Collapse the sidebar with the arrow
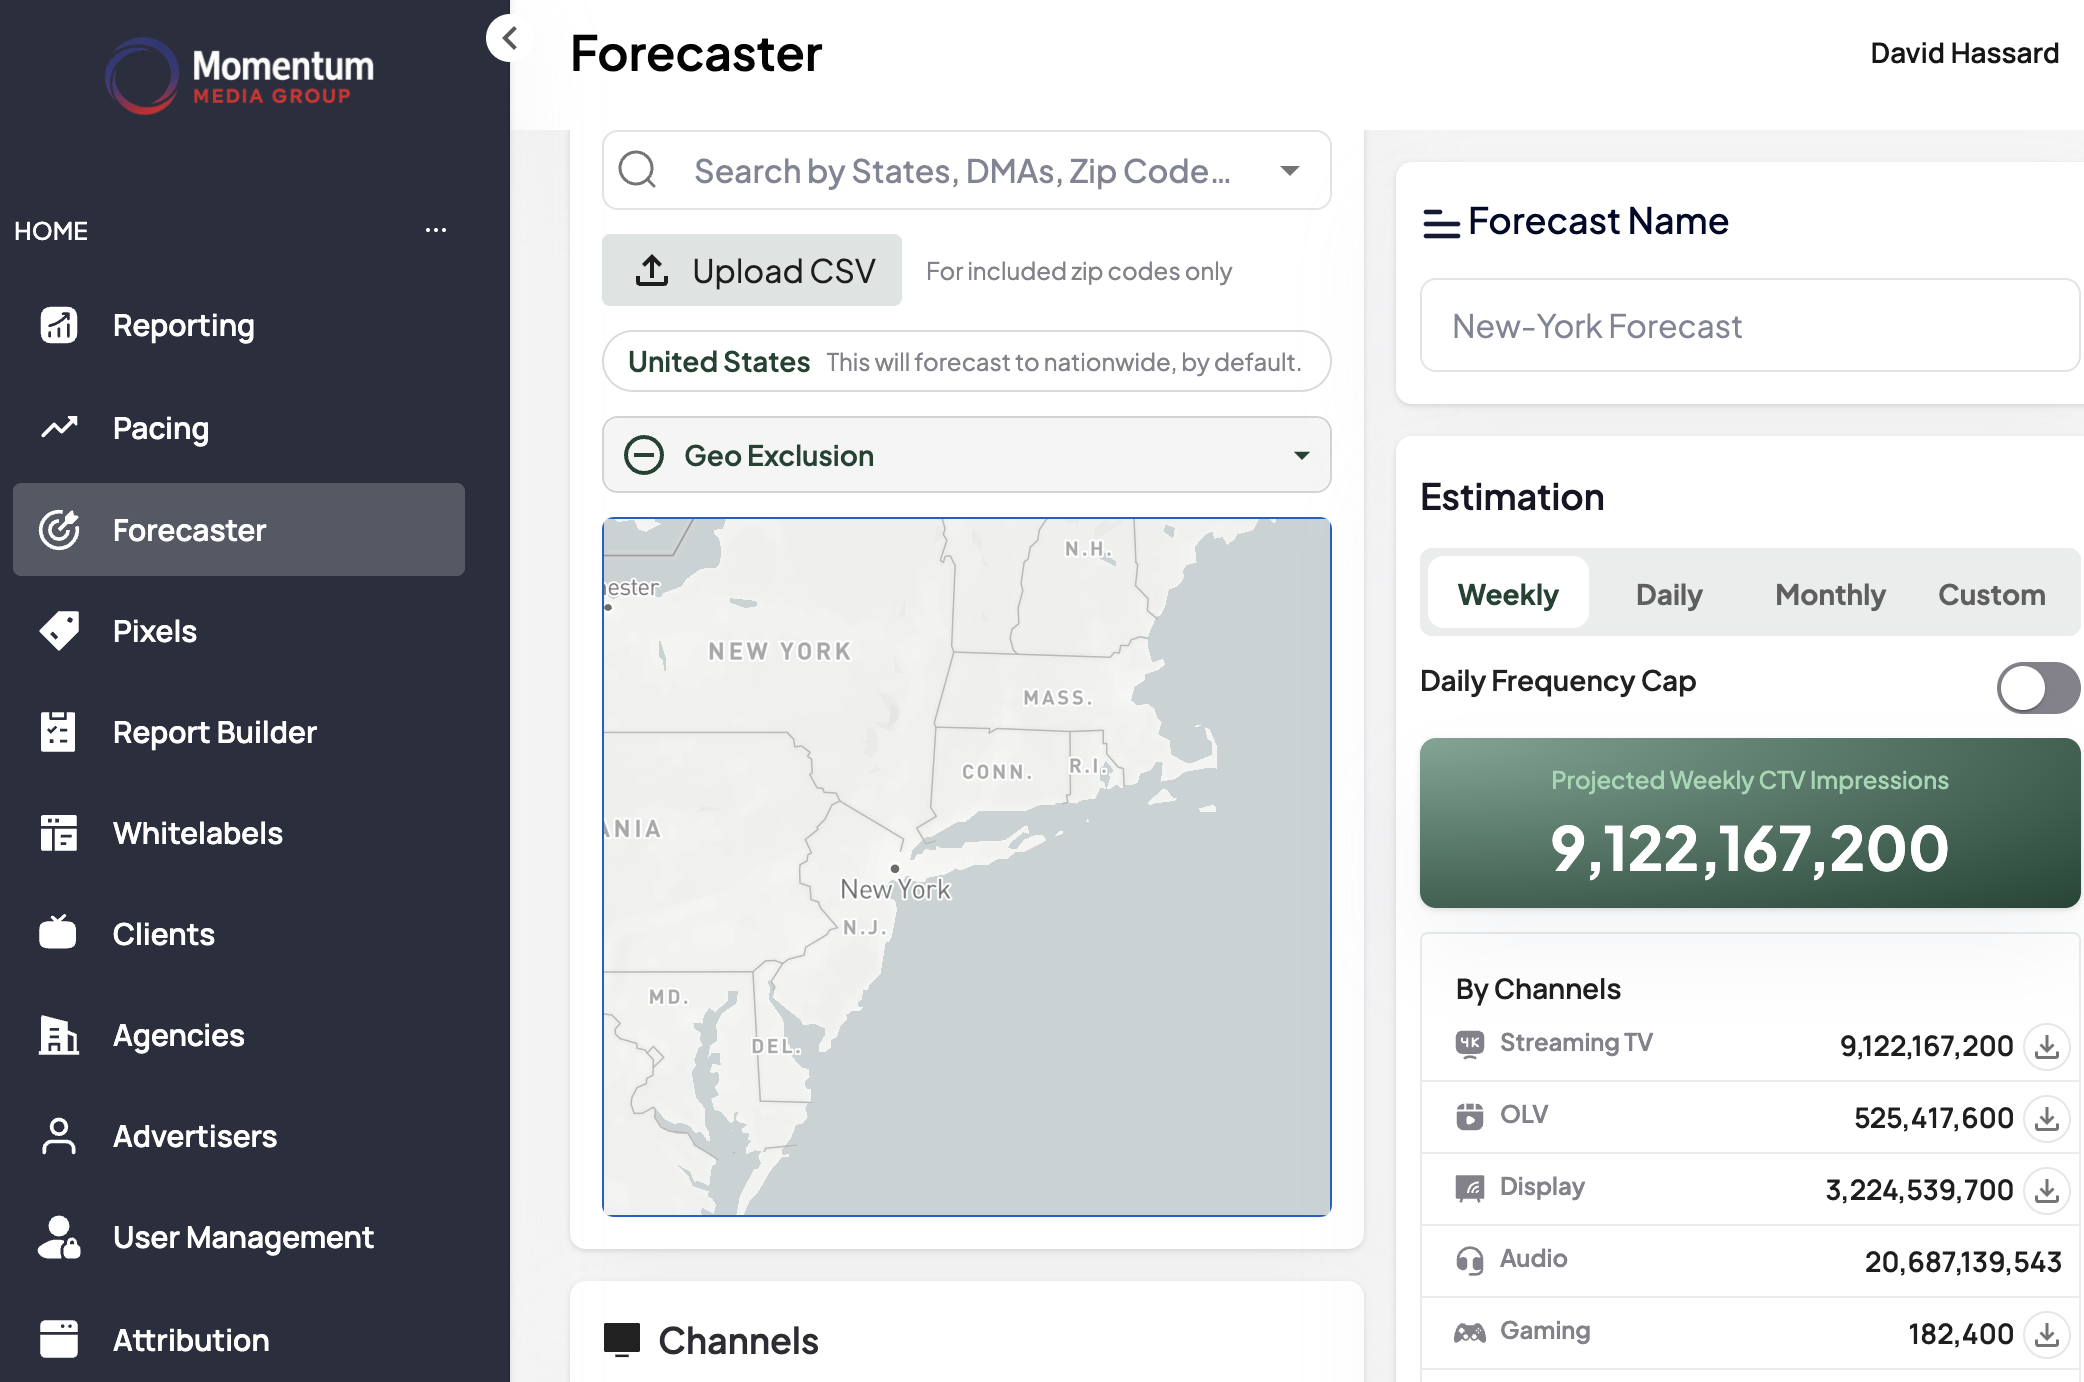The height and width of the screenshot is (1382, 2084). (x=509, y=39)
